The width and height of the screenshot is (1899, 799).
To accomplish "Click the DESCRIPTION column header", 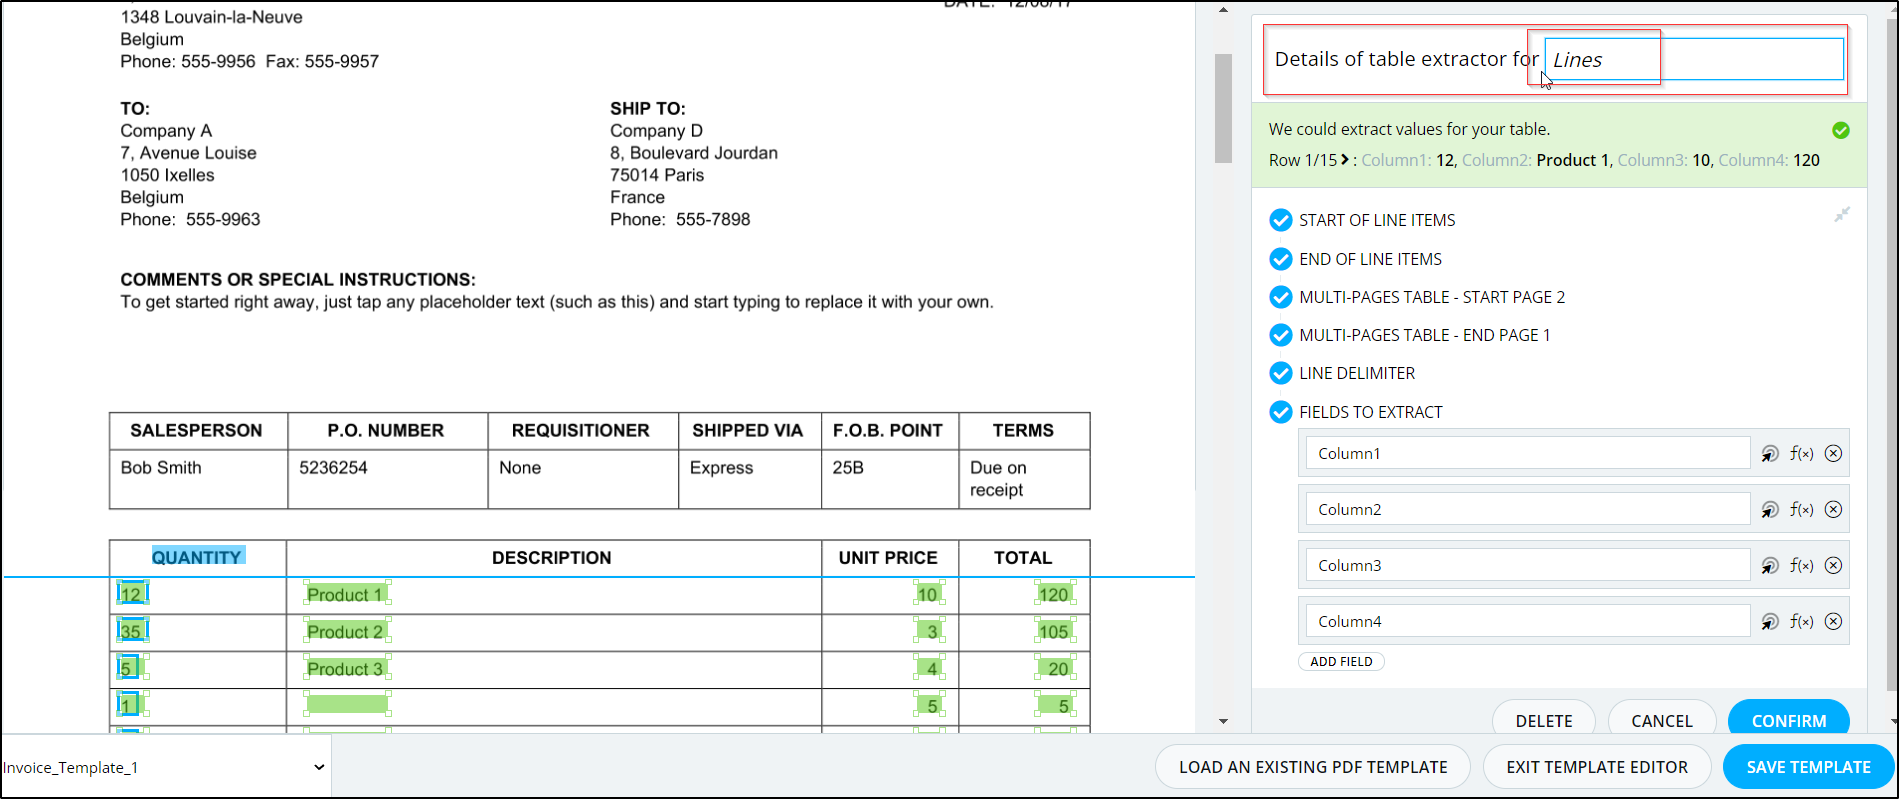I will (x=552, y=558).
